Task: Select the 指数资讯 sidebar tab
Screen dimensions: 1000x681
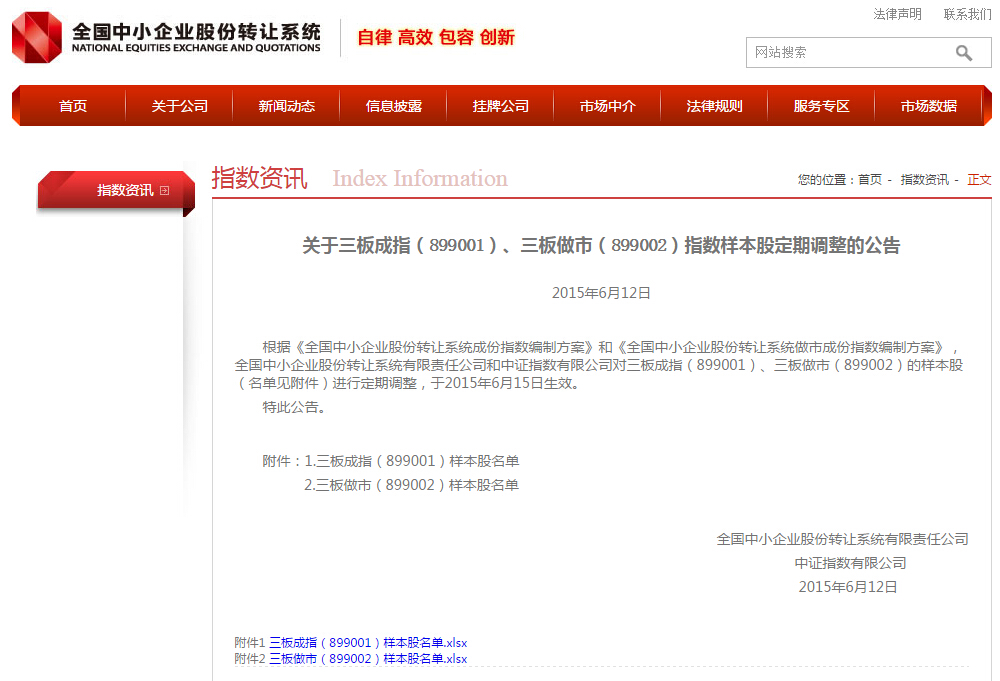Action: click(x=116, y=190)
